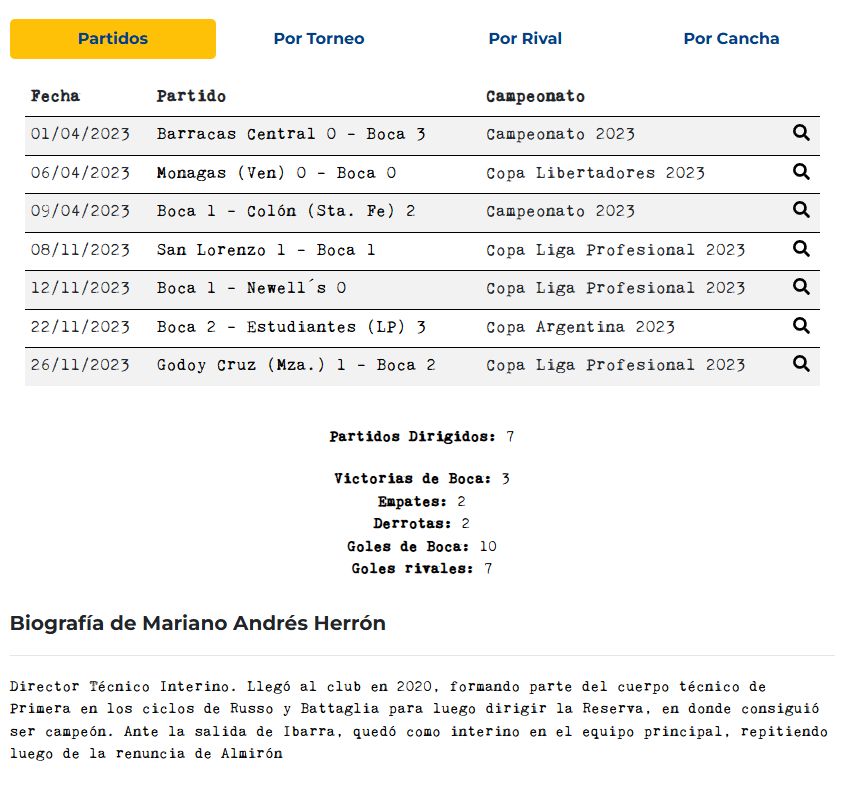
Task: Click Copa Liga Profesional 2023 in Godoy Cruz row
Action: tap(615, 365)
